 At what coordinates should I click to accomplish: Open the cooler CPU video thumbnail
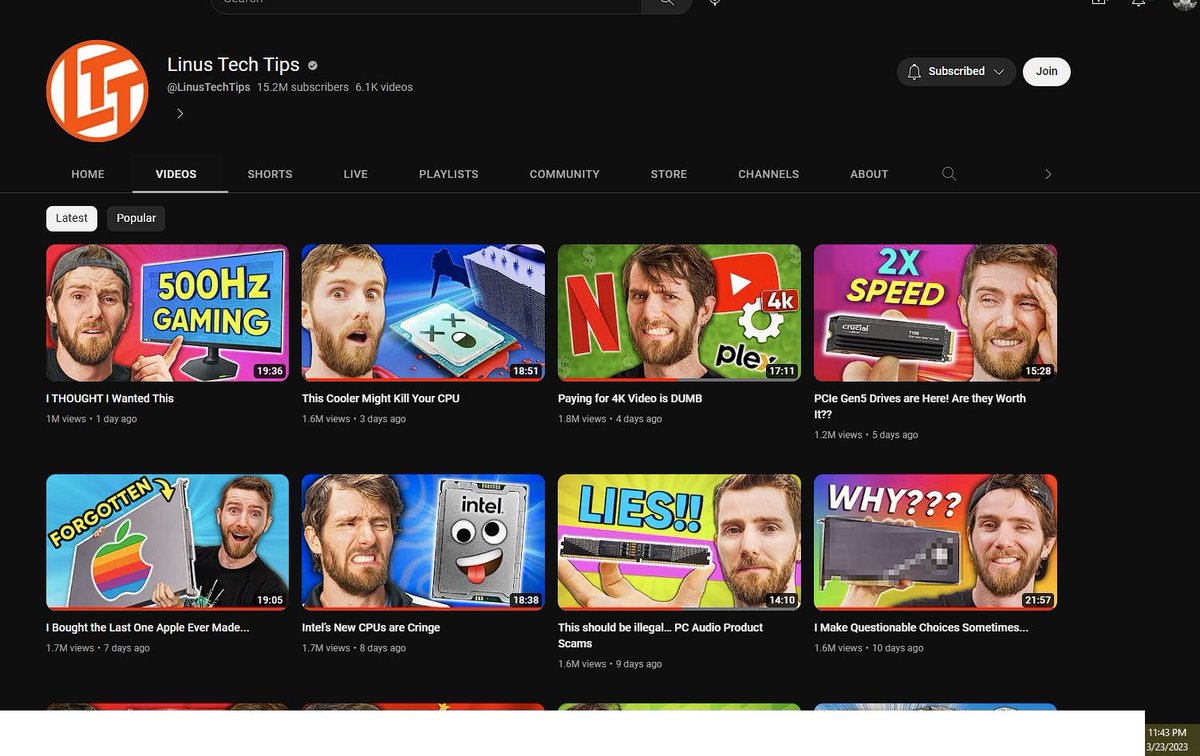click(x=423, y=313)
